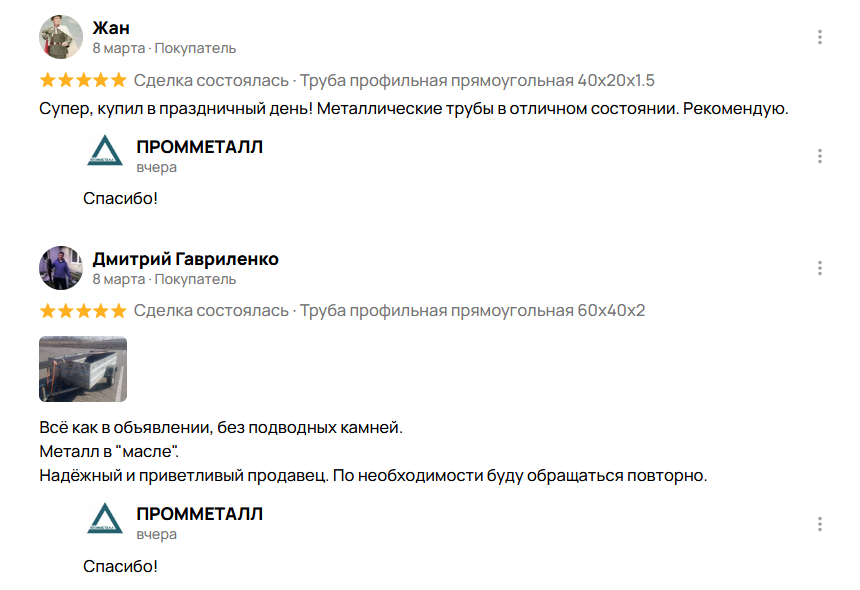Open reviewer name Дмитрий Гавриленко
Screen dimensions: 860x590
pyautogui.click(x=185, y=259)
